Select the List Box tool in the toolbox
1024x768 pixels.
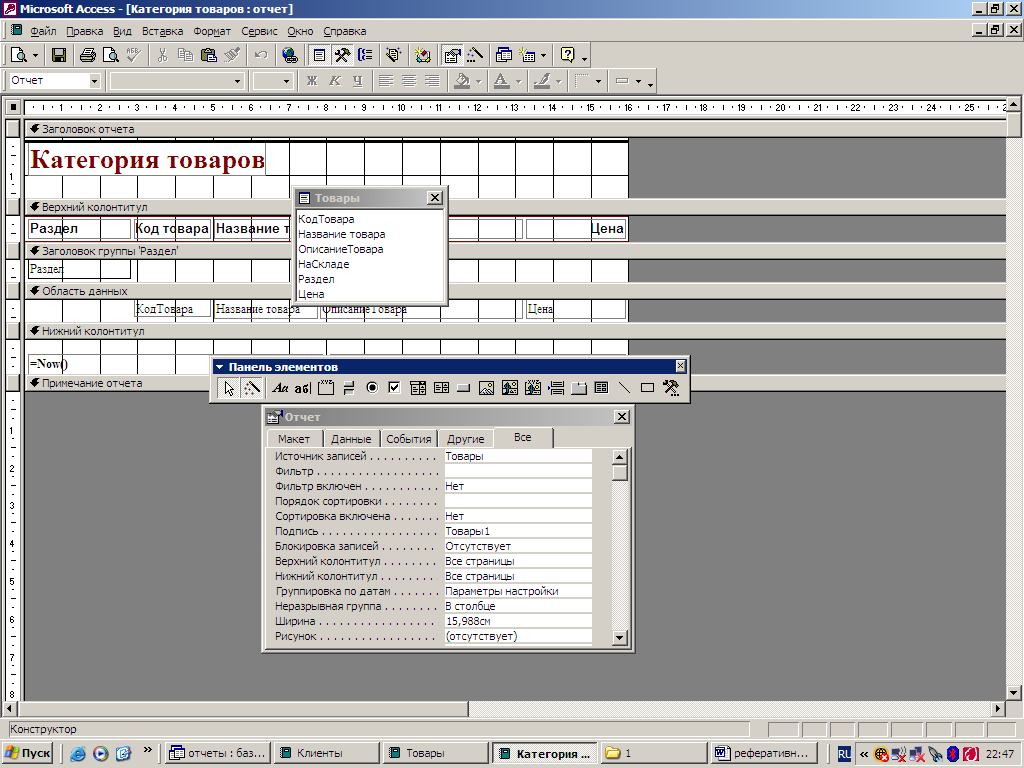pos(441,388)
